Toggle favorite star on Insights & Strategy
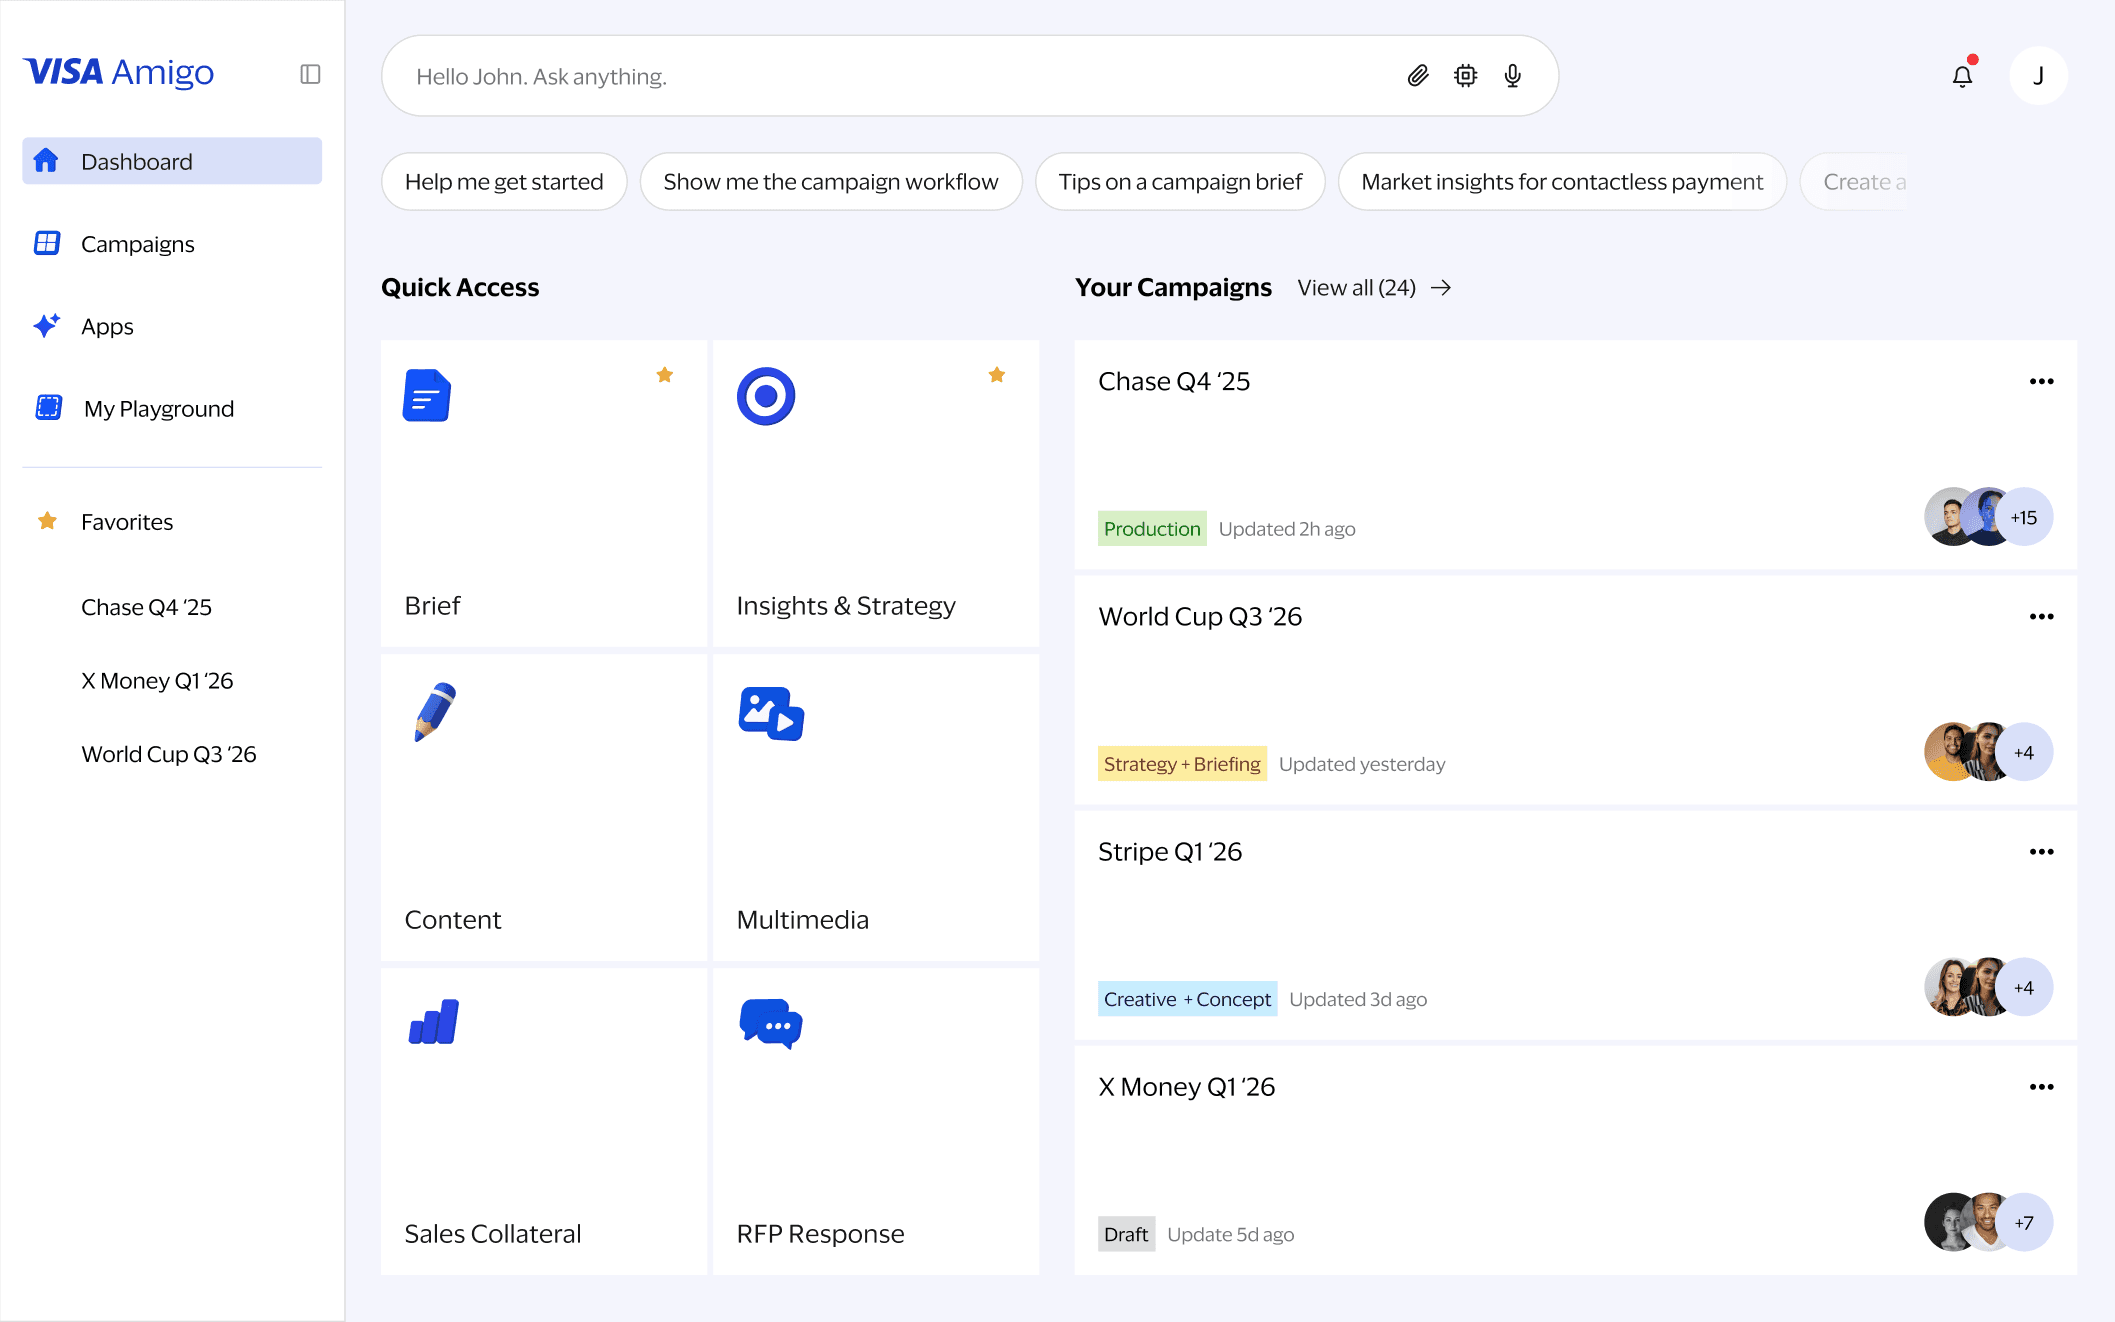Image resolution: width=2115 pixels, height=1322 pixels. point(996,375)
